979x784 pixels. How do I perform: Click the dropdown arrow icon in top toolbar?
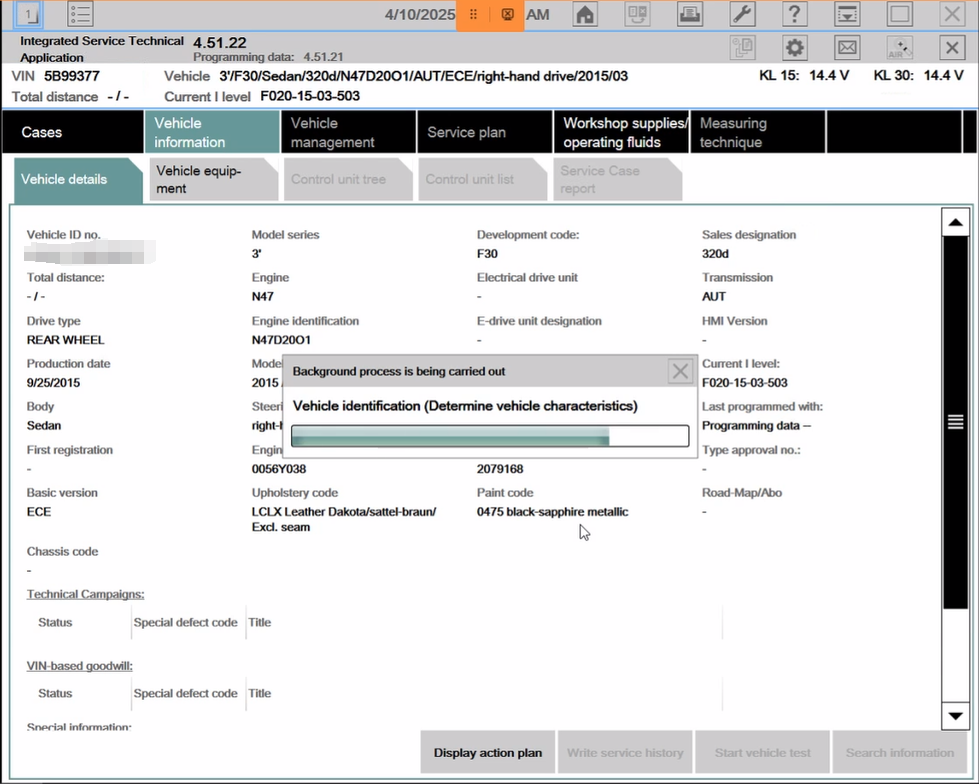[x=847, y=15]
